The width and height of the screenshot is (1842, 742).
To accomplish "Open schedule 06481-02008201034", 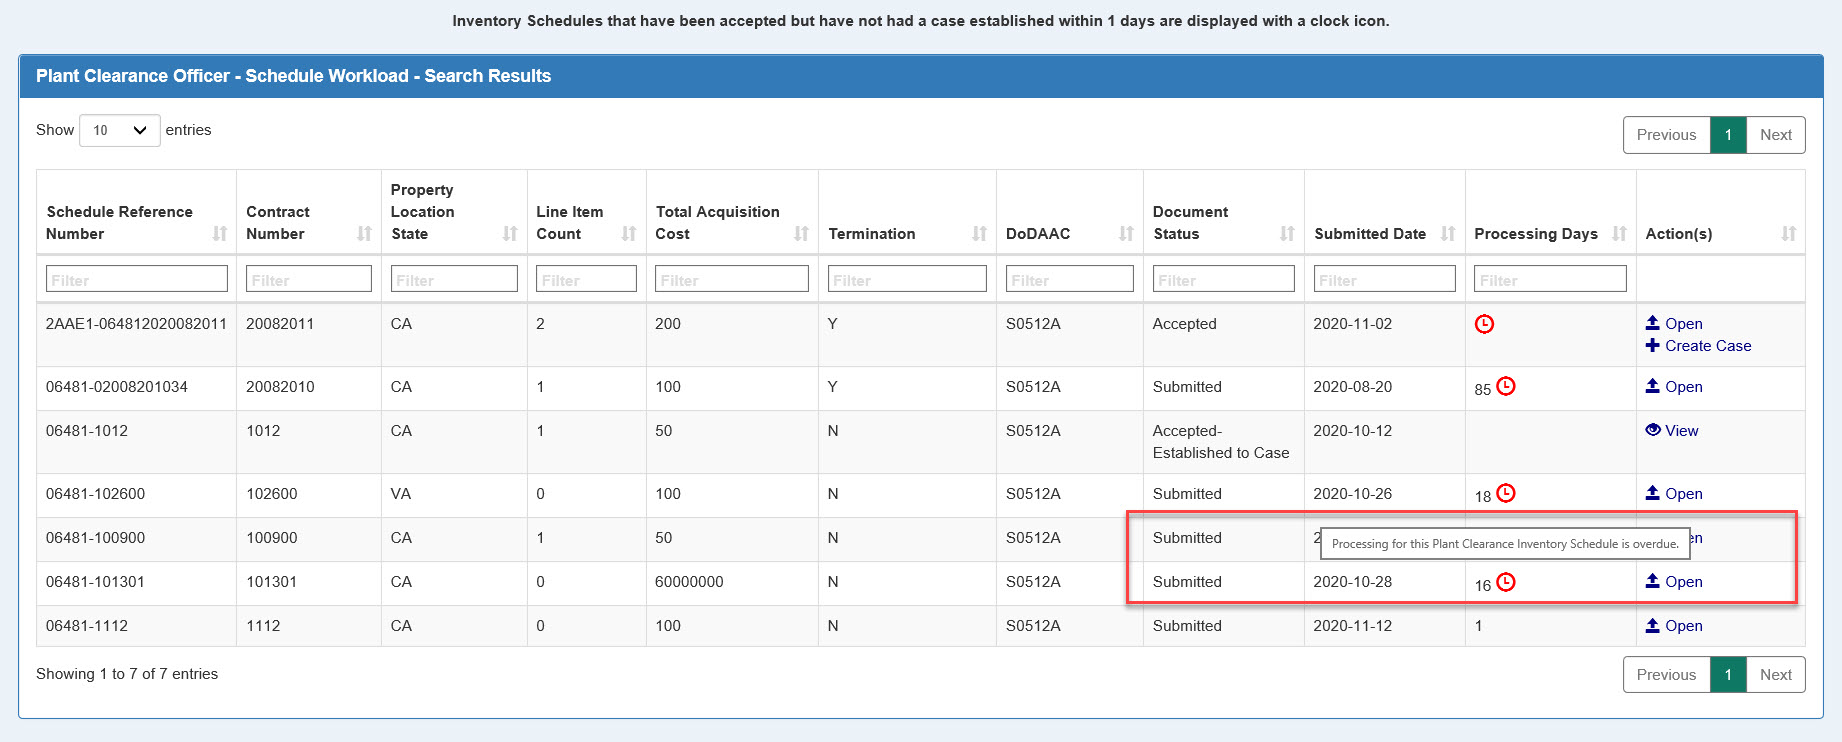I will 1674,387.
